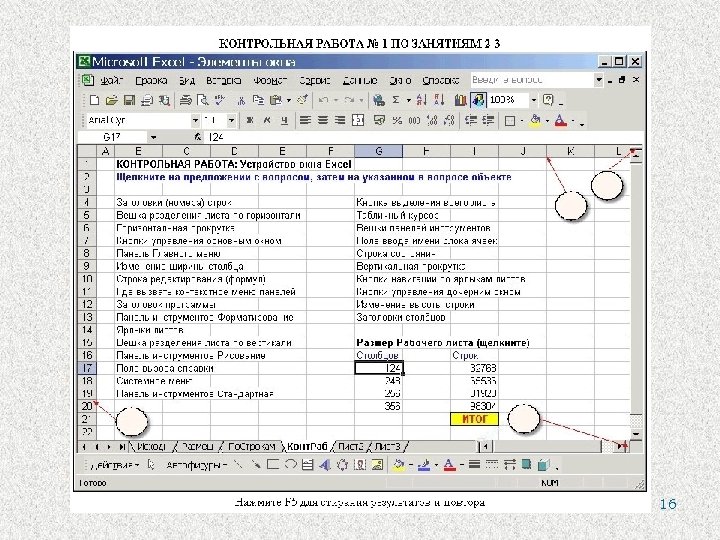The width and height of the screenshot is (720, 540).
Task: Expand the Borders dropdown arrow
Action: point(522,120)
